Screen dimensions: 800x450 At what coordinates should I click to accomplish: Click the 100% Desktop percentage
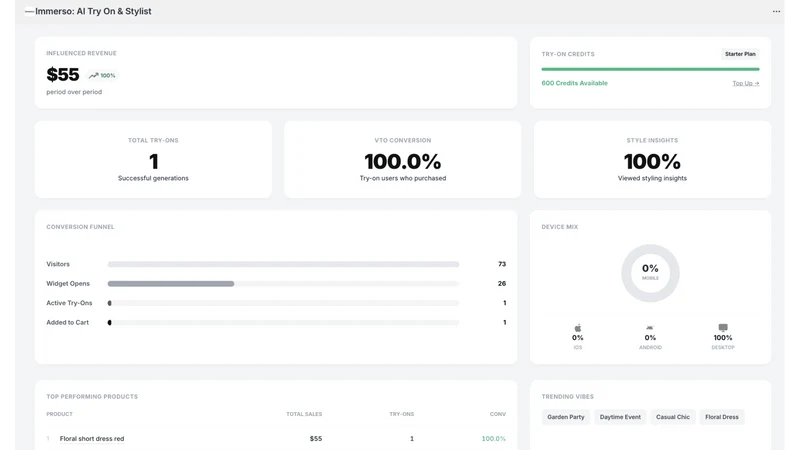(x=723, y=338)
